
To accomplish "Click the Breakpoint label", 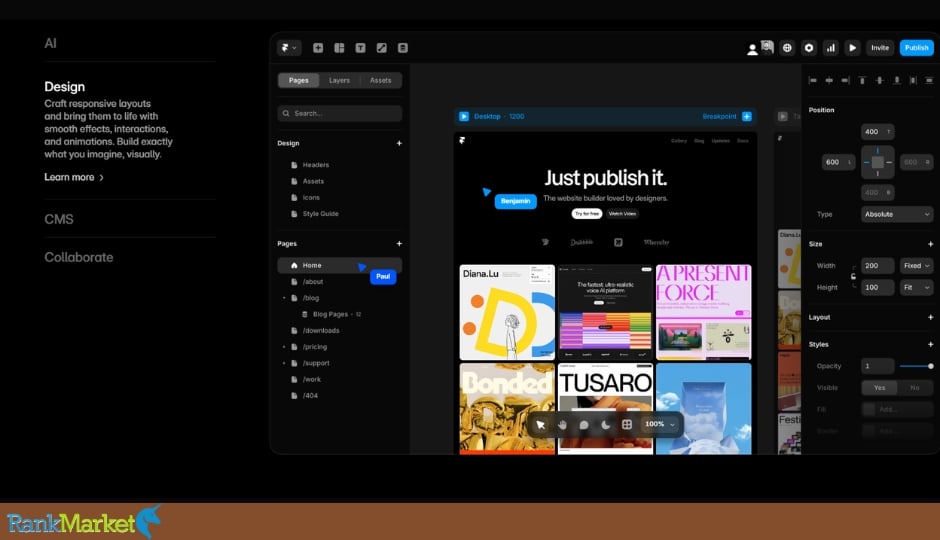I will [x=719, y=117].
